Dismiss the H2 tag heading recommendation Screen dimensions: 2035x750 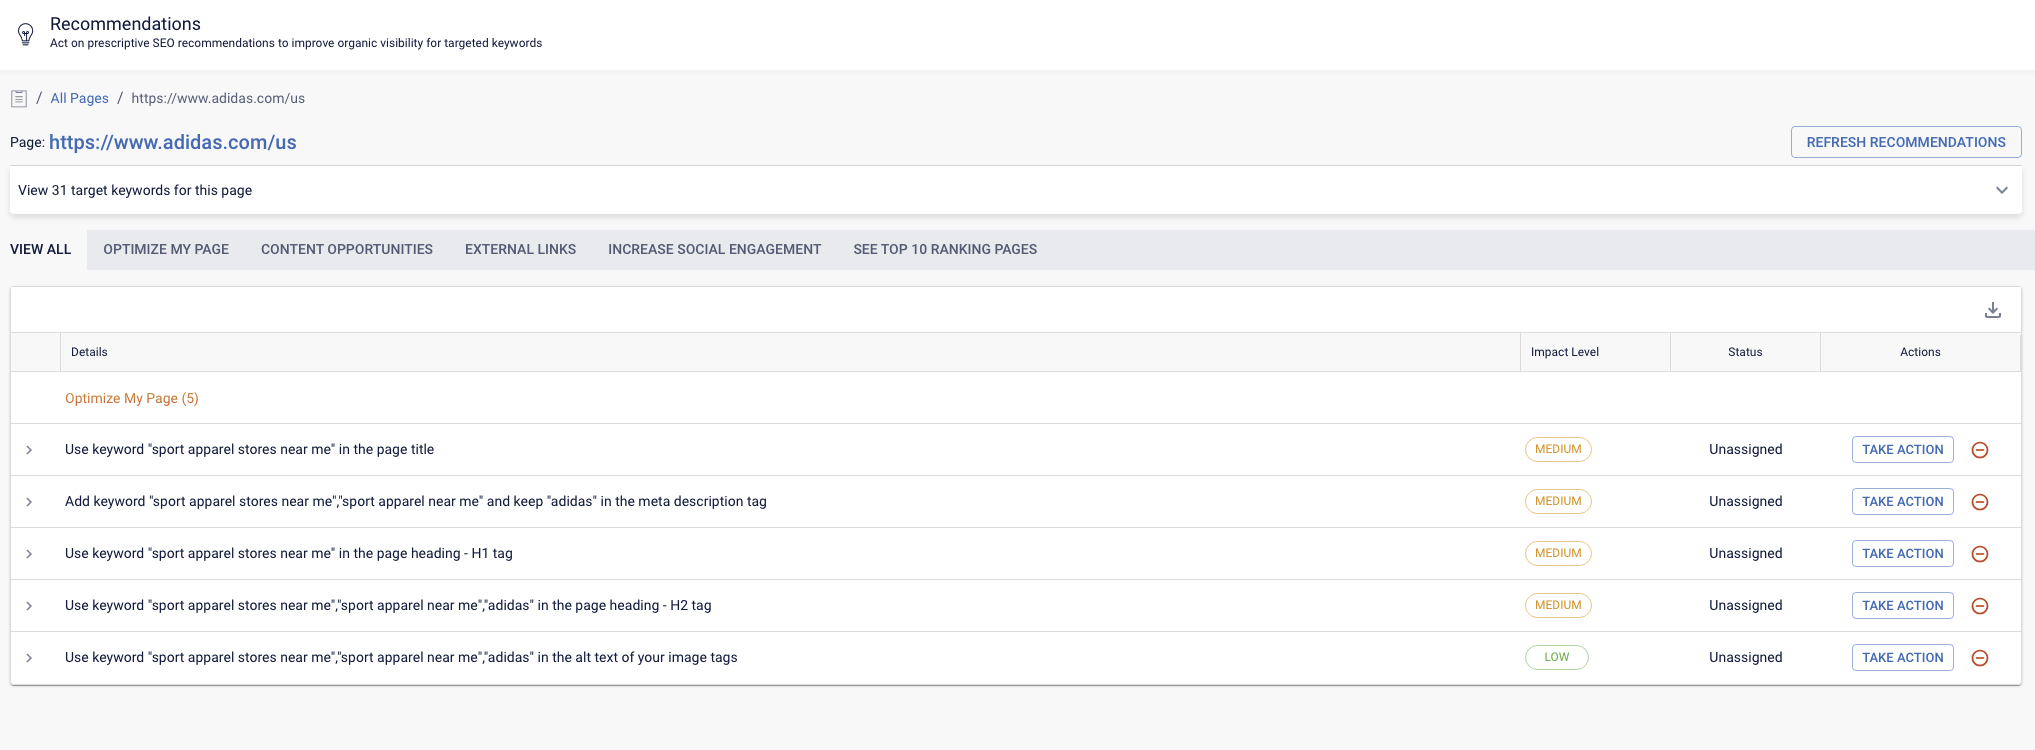pos(1979,606)
